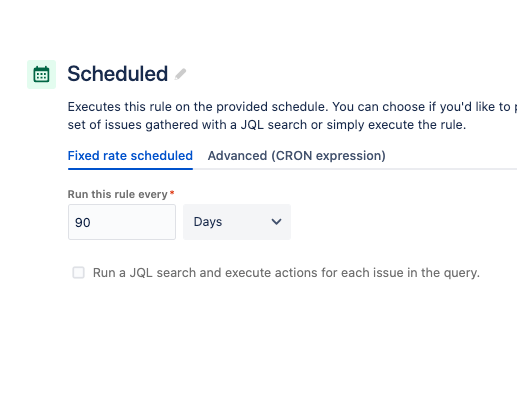Focus the interval input showing 90
Viewport: 517px width, 411px height.
coord(122,222)
